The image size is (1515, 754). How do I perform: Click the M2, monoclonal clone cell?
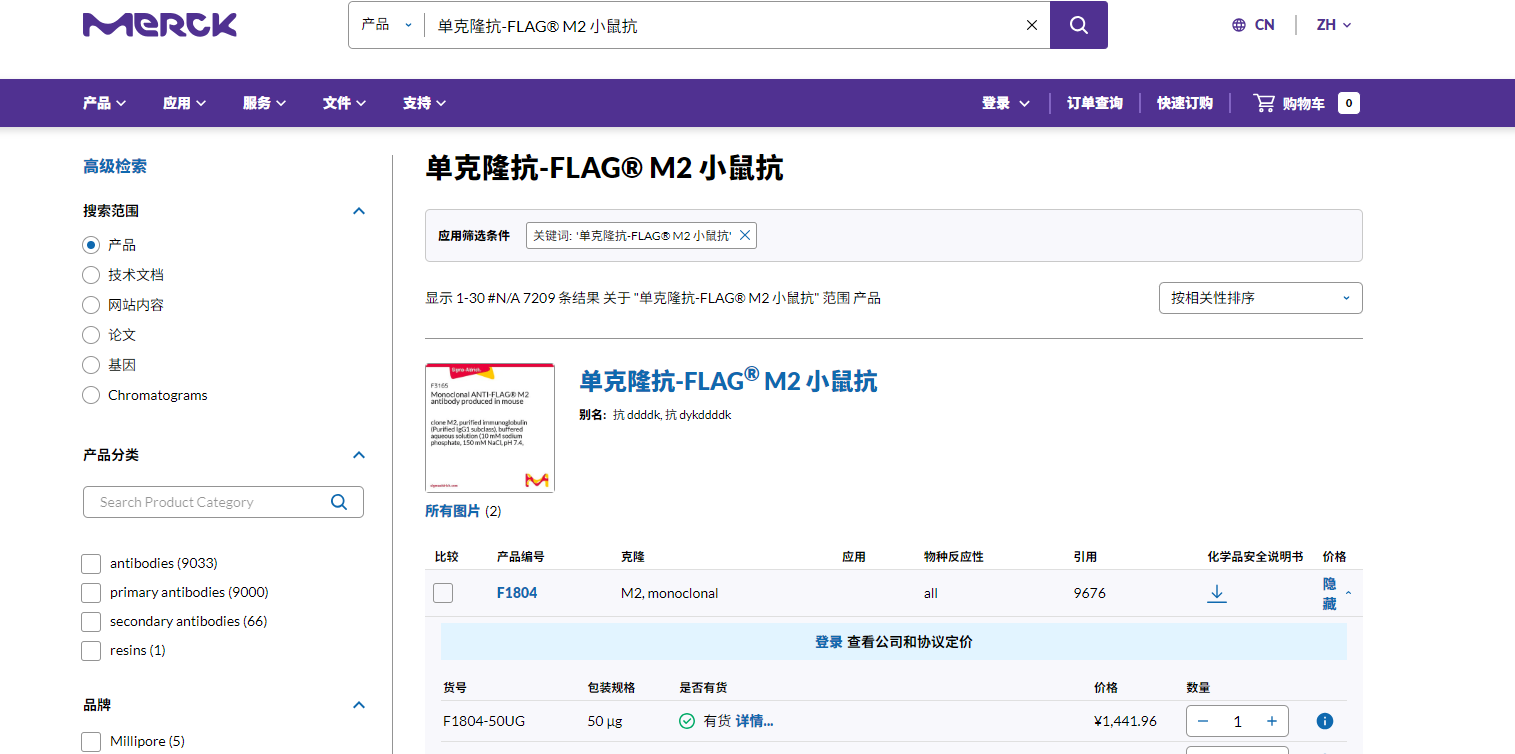670,593
